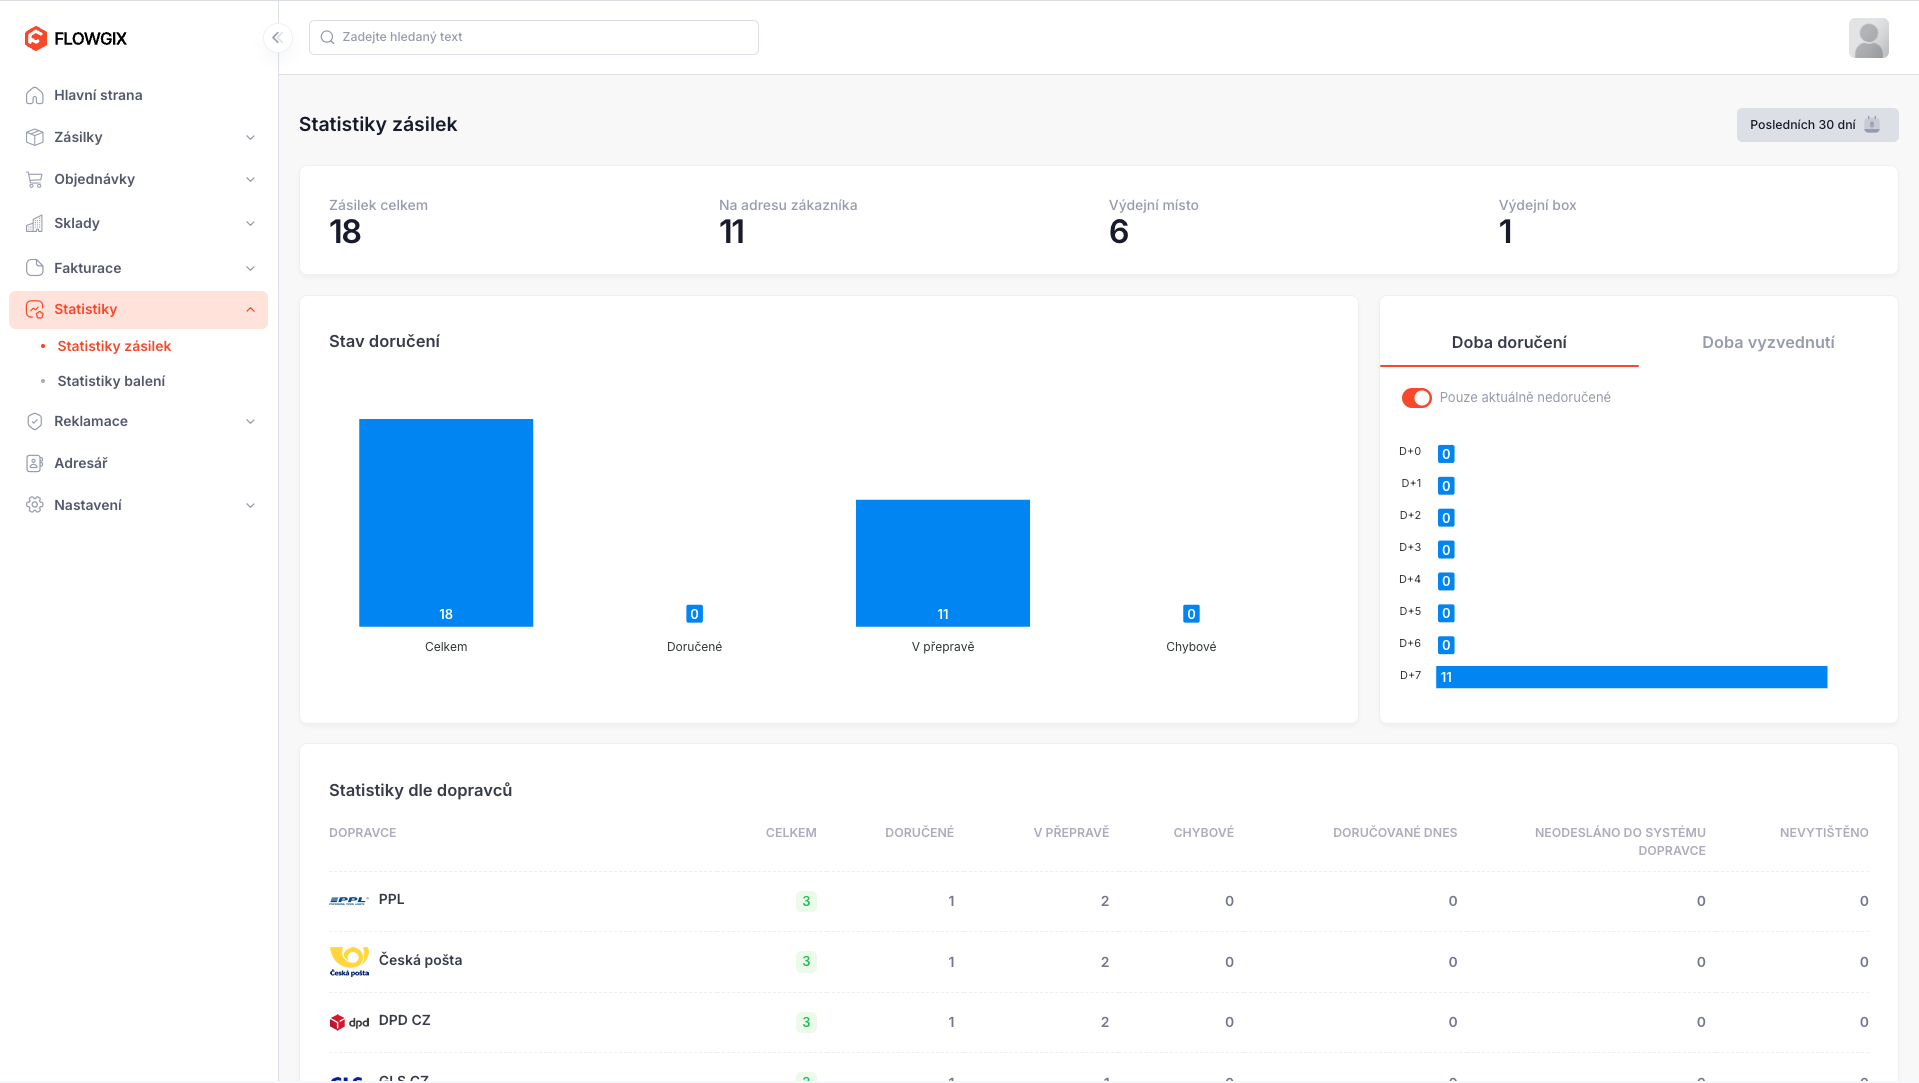
Task: Open Statistiky balení page
Action: (111, 381)
